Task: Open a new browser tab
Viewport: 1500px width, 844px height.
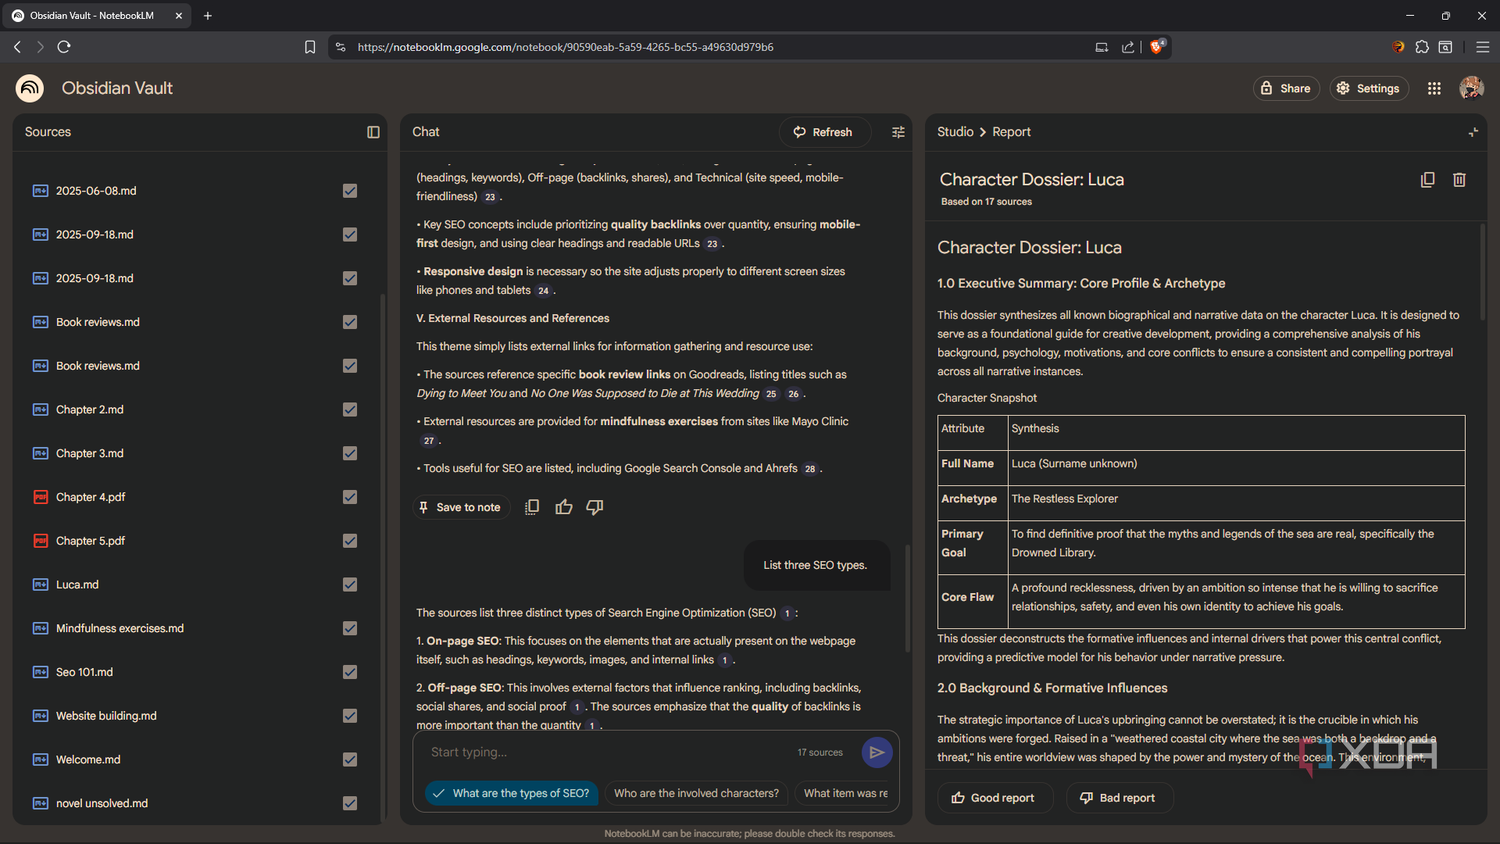Action: [208, 16]
